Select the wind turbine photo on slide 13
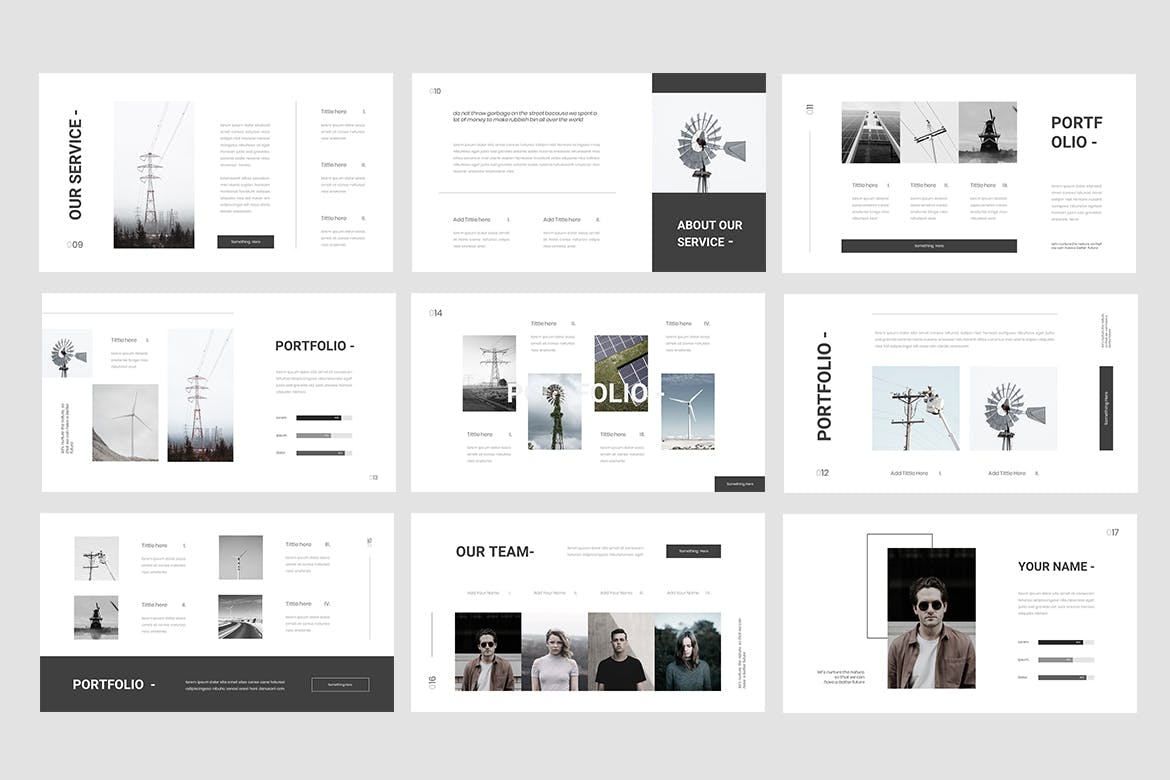 (x=125, y=422)
